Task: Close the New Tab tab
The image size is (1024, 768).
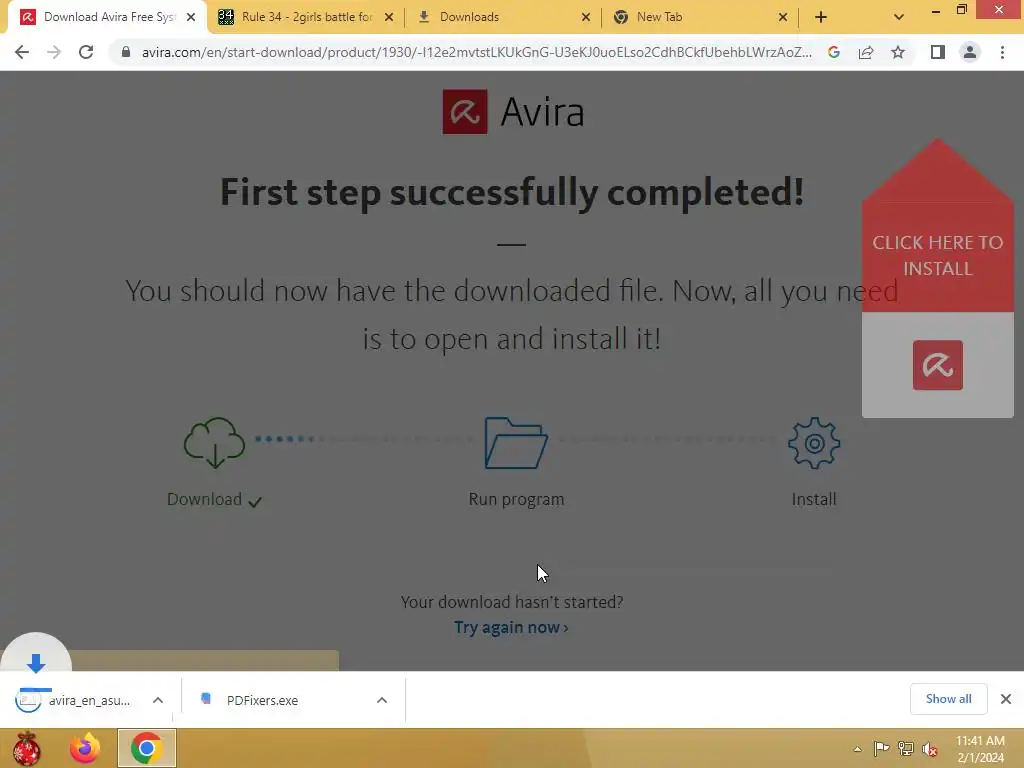Action: pyautogui.click(x=783, y=17)
